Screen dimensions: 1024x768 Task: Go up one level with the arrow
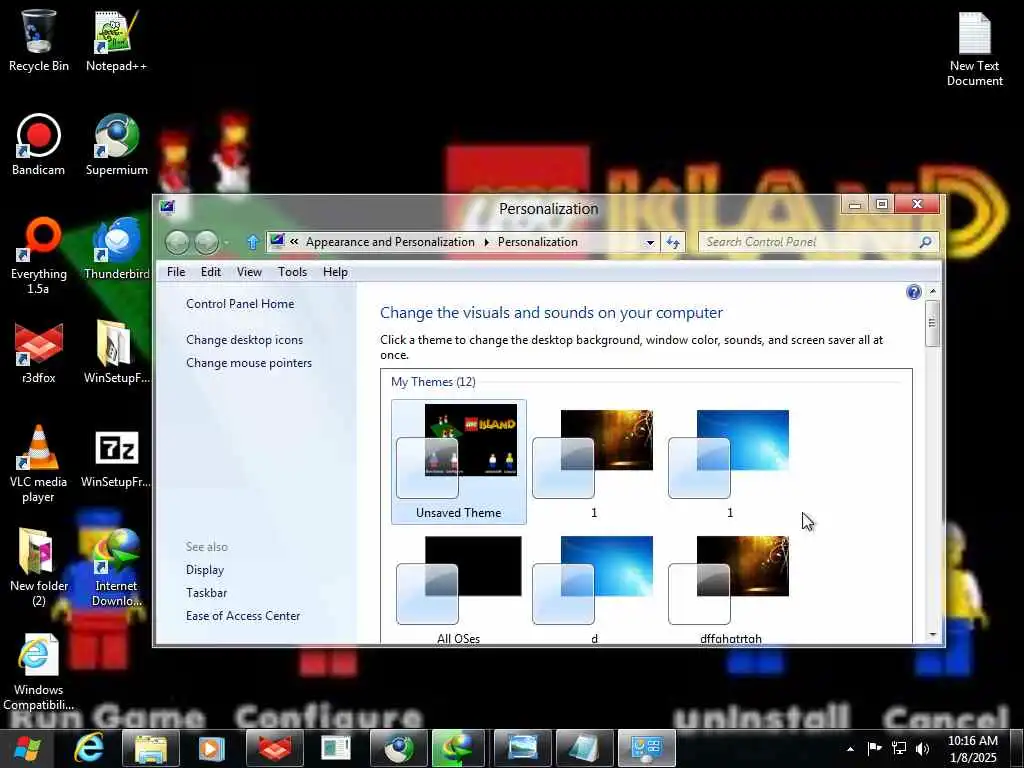tap(253, 242)
